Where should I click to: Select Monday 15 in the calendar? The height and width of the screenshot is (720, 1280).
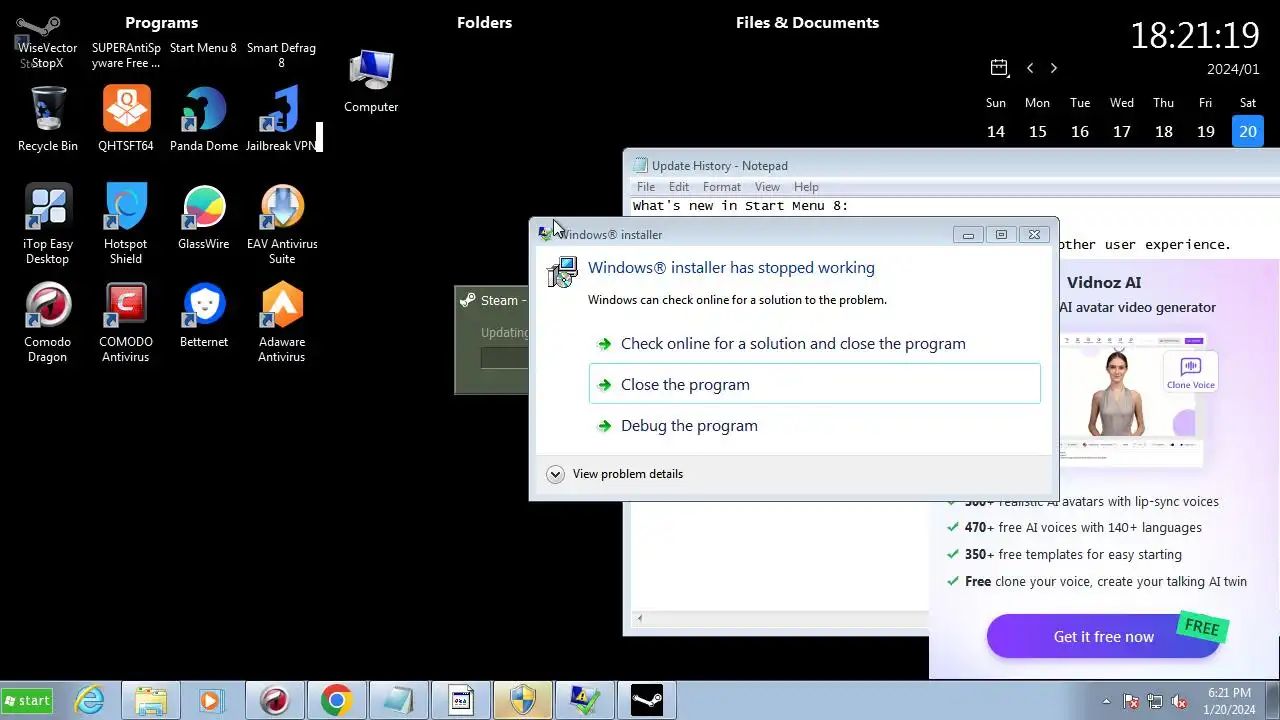[x=1038, y=131]
